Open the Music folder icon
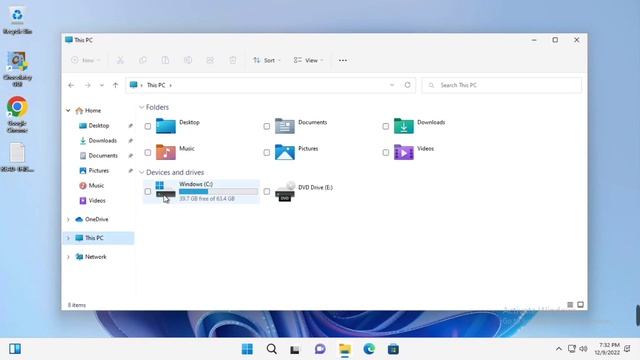Viewport: 640px width, 360px height. coord(166,152)
